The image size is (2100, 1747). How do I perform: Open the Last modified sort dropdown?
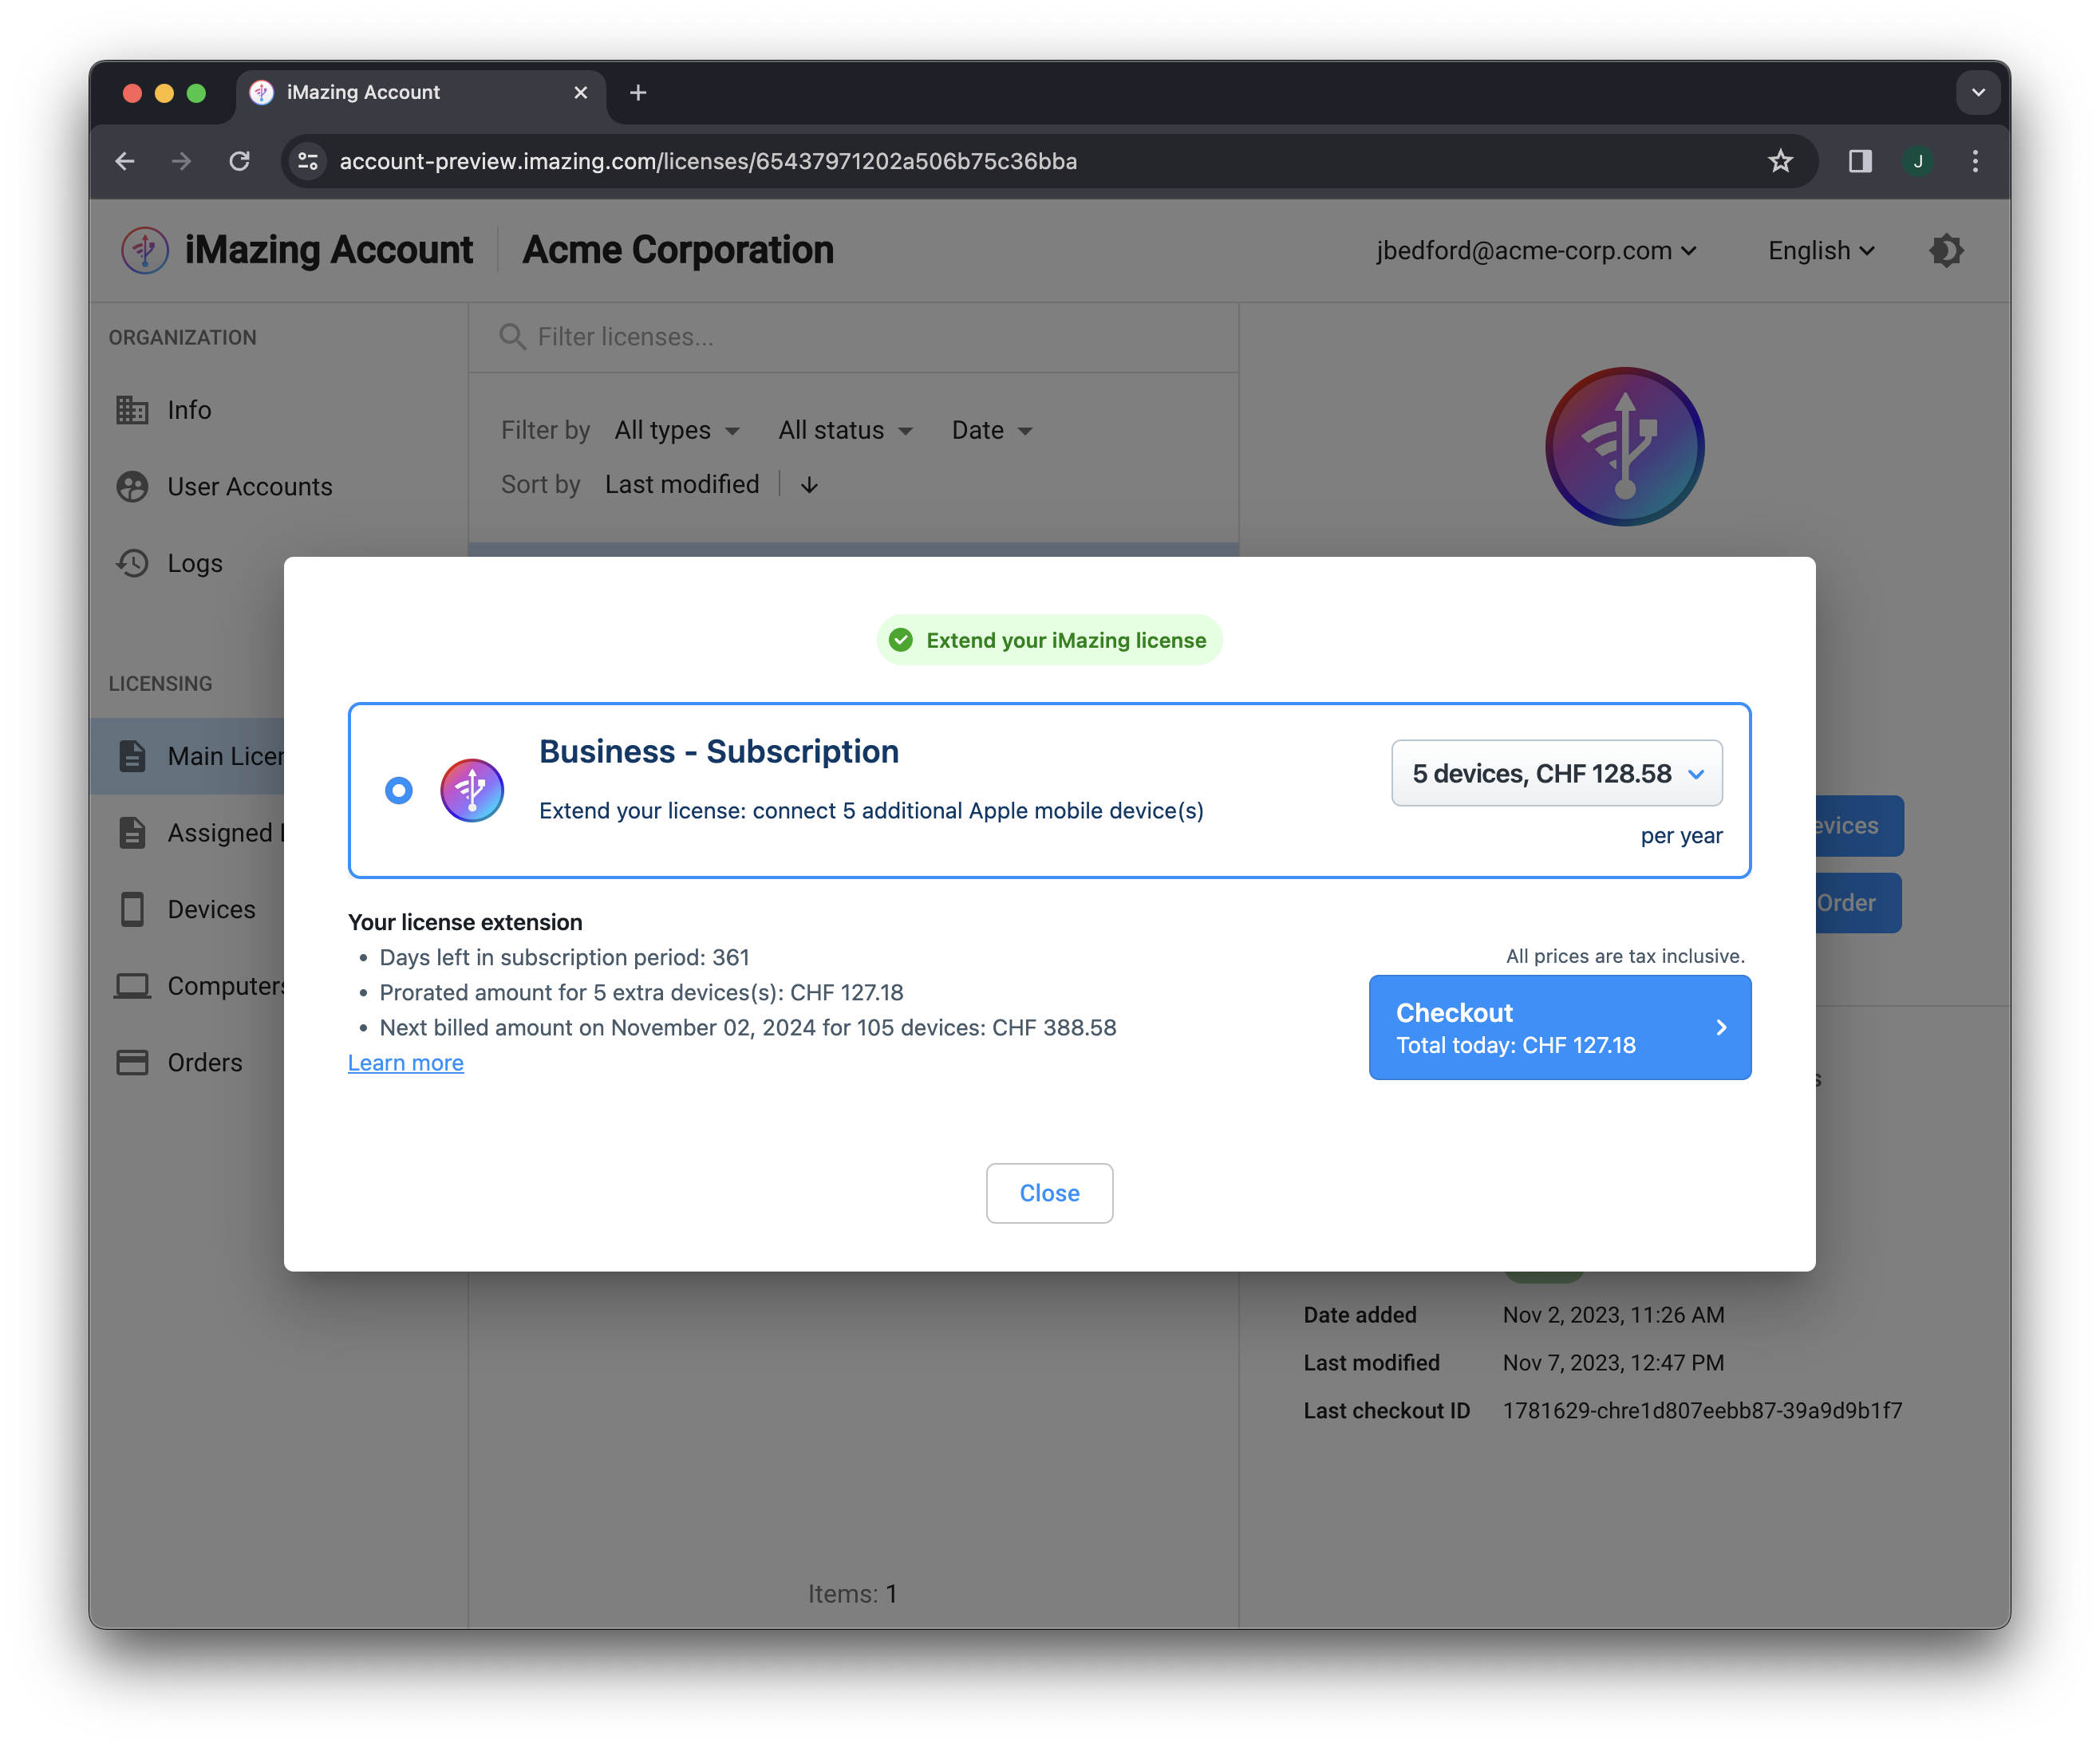[x=682, y=484]
